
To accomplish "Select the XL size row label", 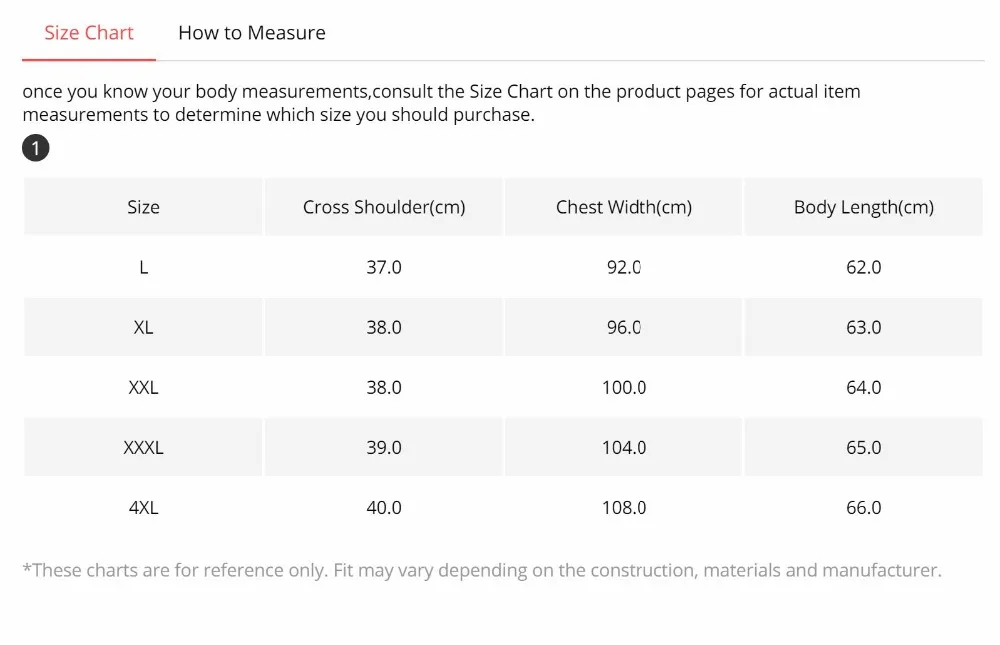I will [143, 327].
